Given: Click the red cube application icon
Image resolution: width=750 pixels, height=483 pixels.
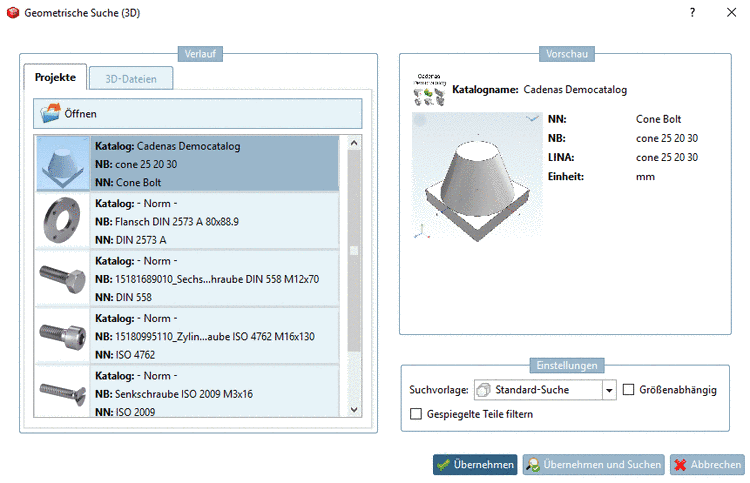Looking at the screenshot, I should pos(13,12).
